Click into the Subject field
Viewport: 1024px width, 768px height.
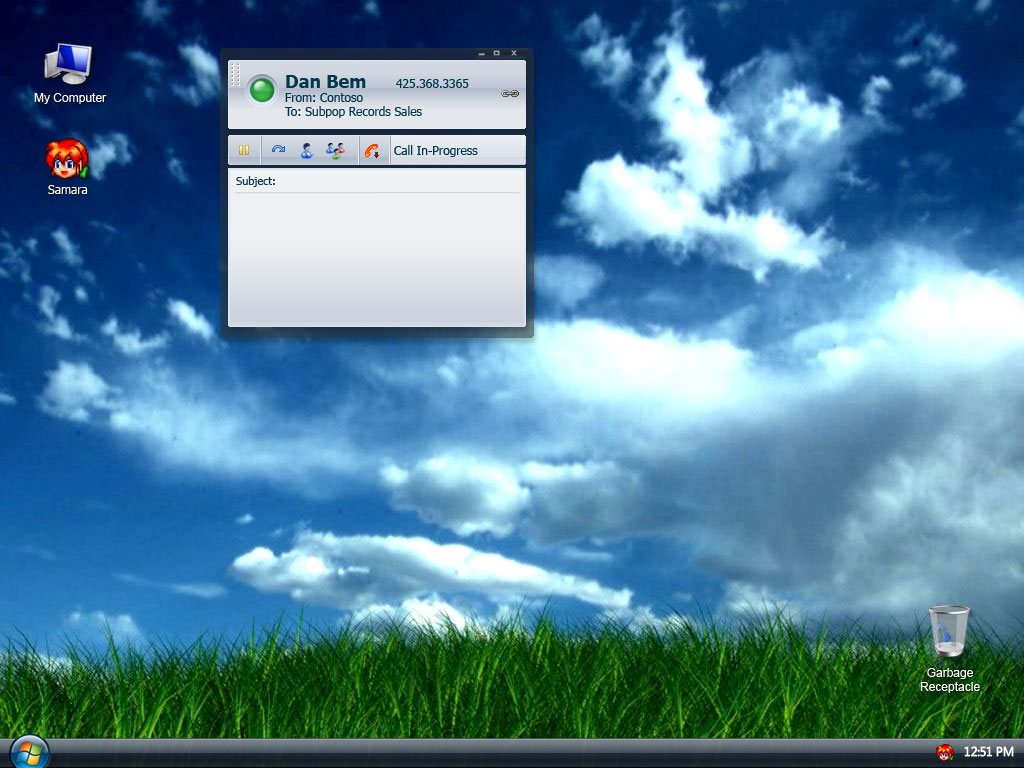click(377, 181)
